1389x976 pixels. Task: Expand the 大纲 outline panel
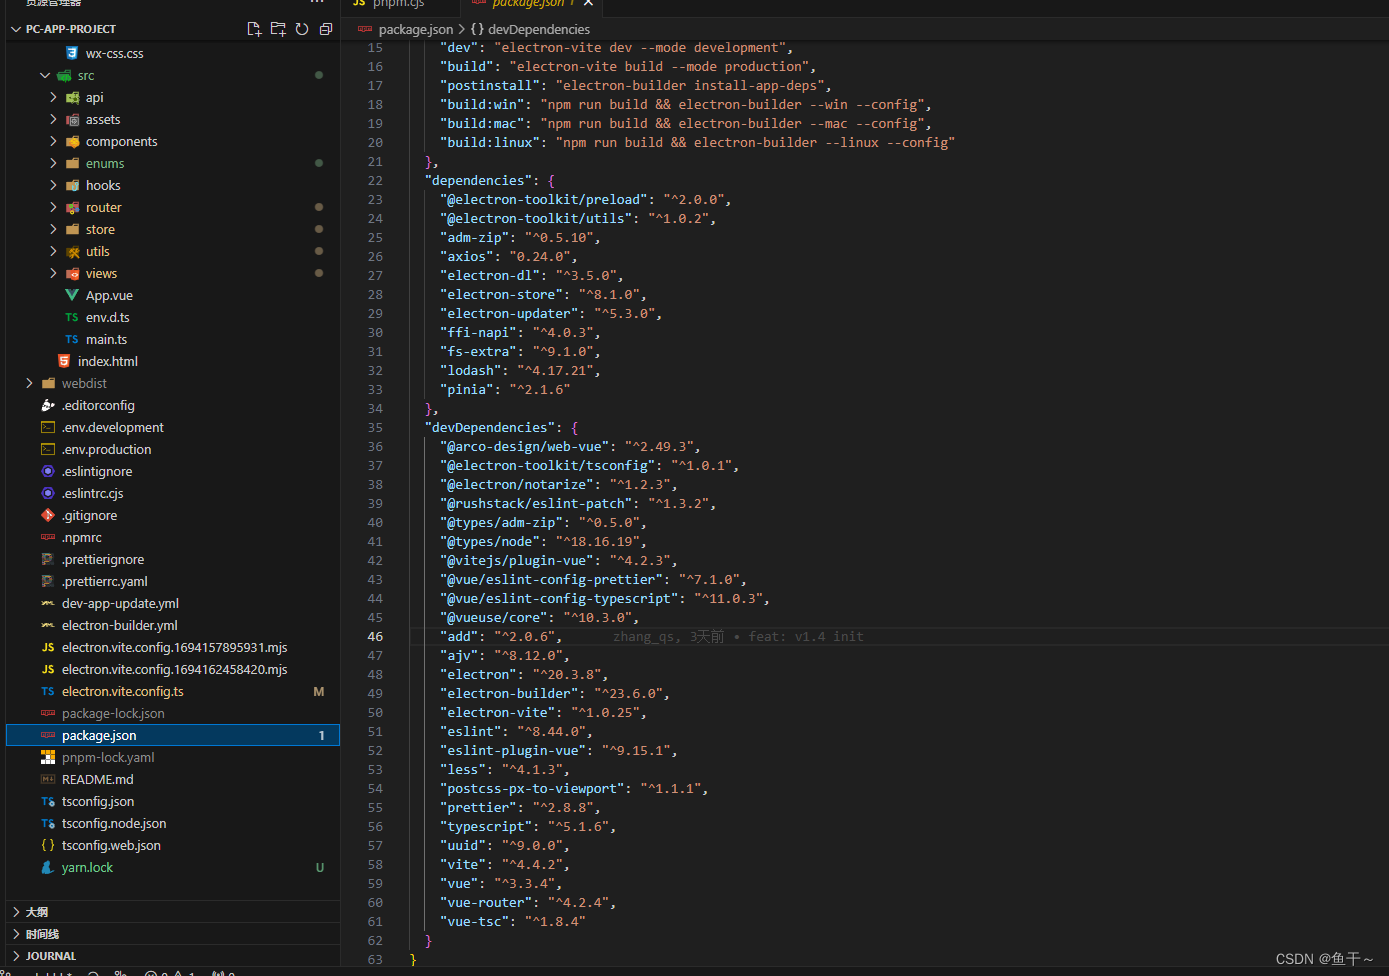[16, 912]
